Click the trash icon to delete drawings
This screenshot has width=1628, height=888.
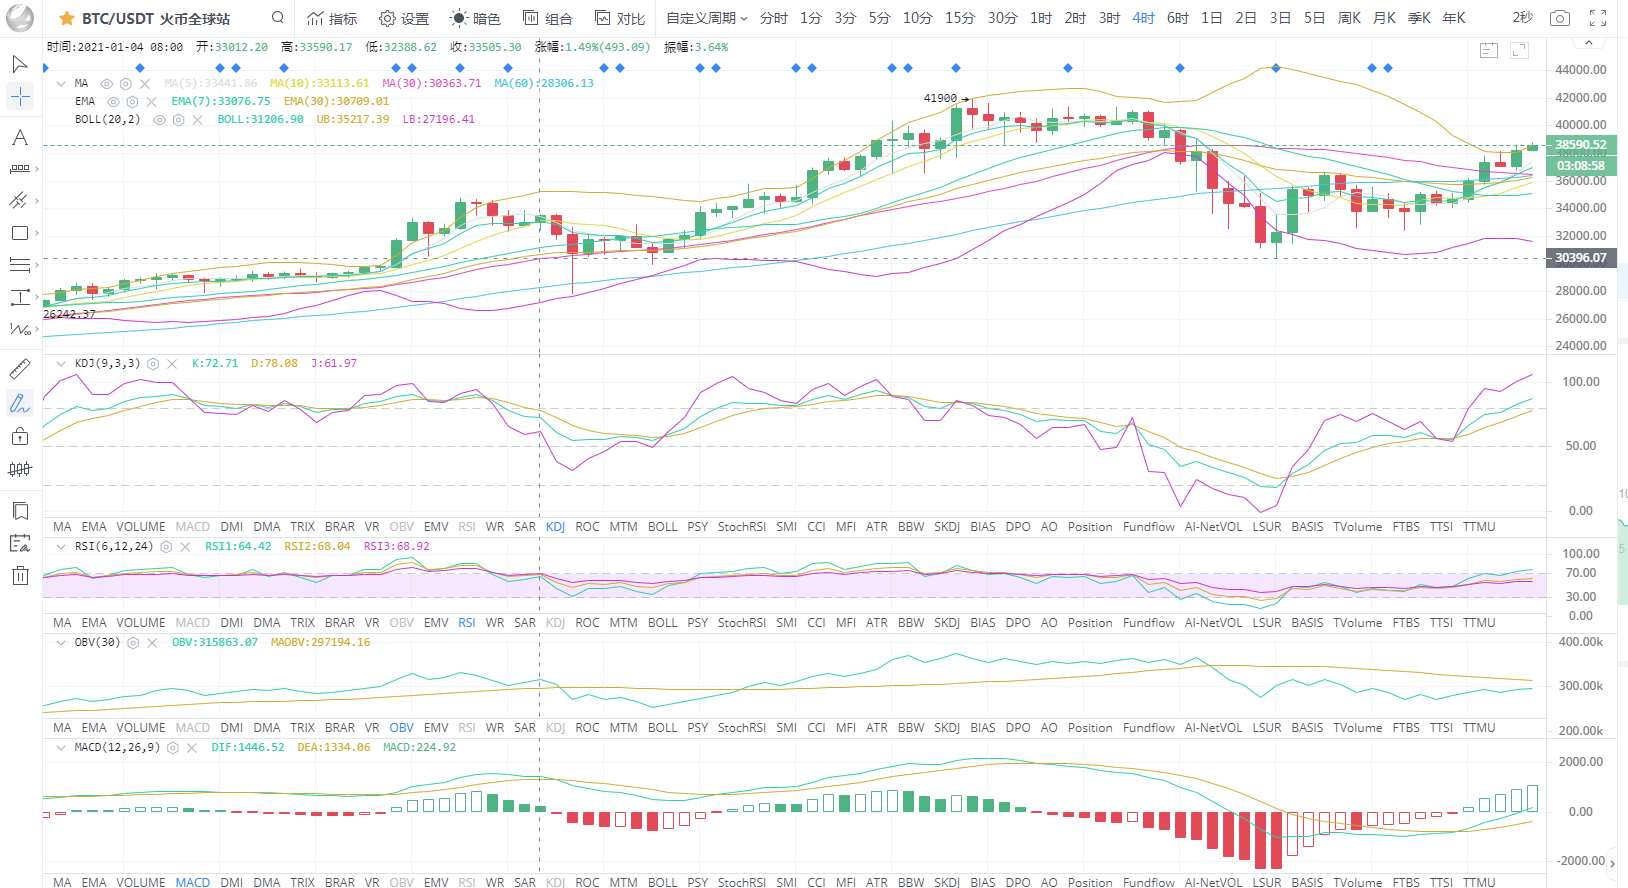pos(20,575)
